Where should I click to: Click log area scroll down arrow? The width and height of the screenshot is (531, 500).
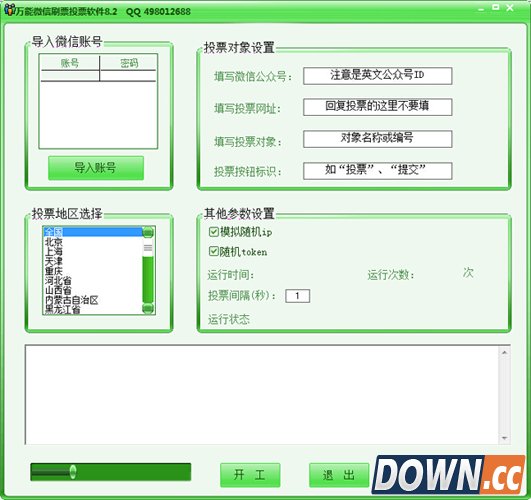[x=504, y=438]
